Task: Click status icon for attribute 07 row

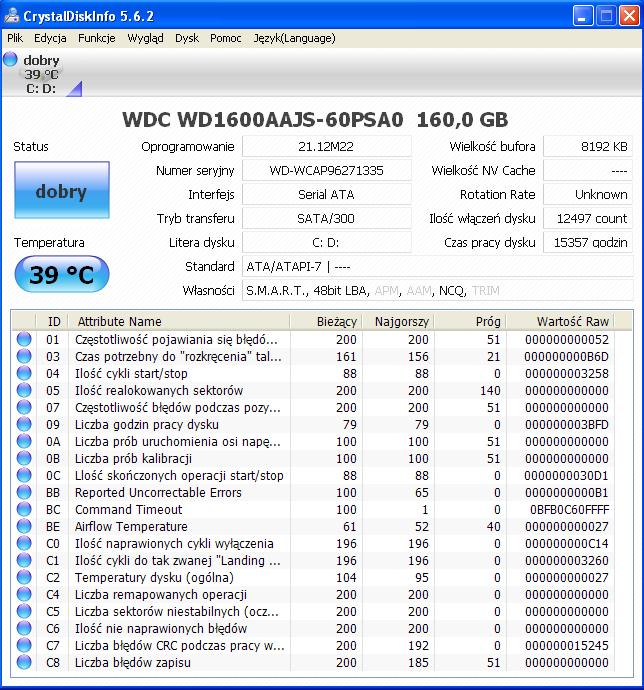Action: 24,407
